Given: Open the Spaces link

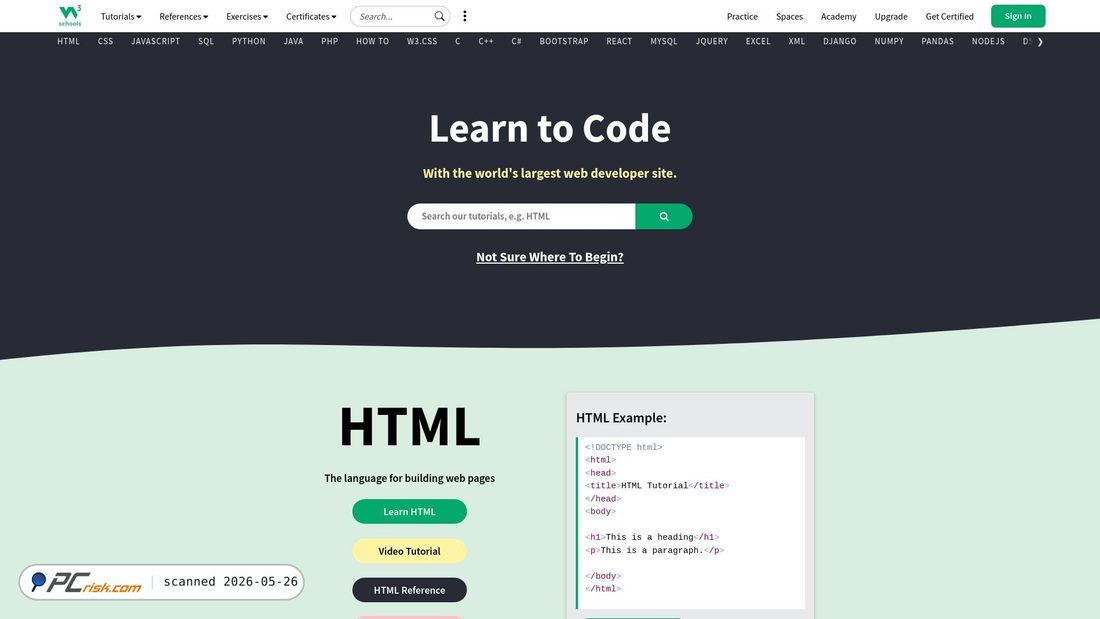Looking at the screenshot, I should point(789,16).
